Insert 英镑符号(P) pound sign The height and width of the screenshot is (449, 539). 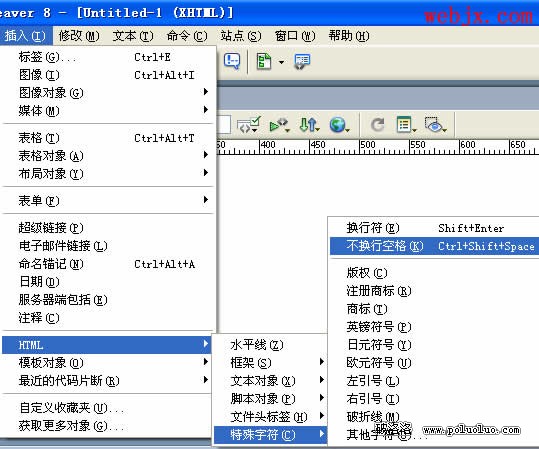pyautogui.click(x=434, y=327)
